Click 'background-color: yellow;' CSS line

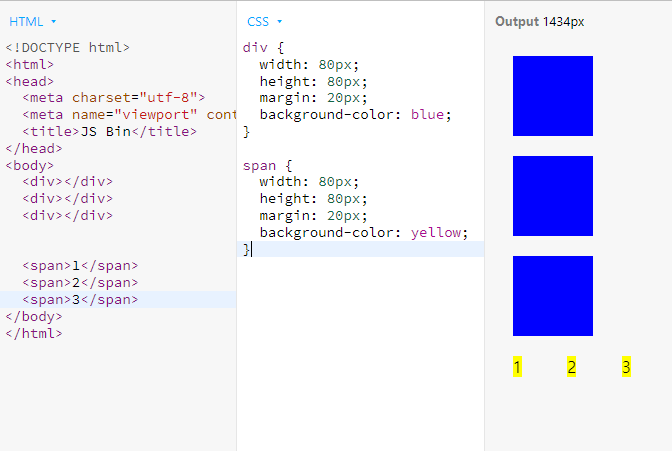pos(364,232)
